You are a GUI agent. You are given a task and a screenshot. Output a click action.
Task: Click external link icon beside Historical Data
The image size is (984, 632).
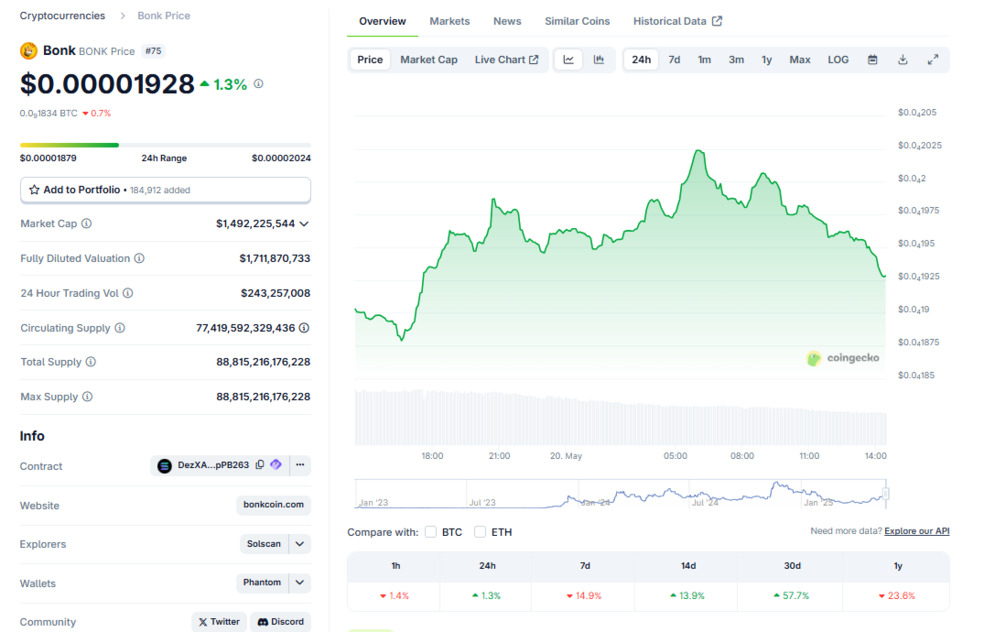click(x=717, y=21)
